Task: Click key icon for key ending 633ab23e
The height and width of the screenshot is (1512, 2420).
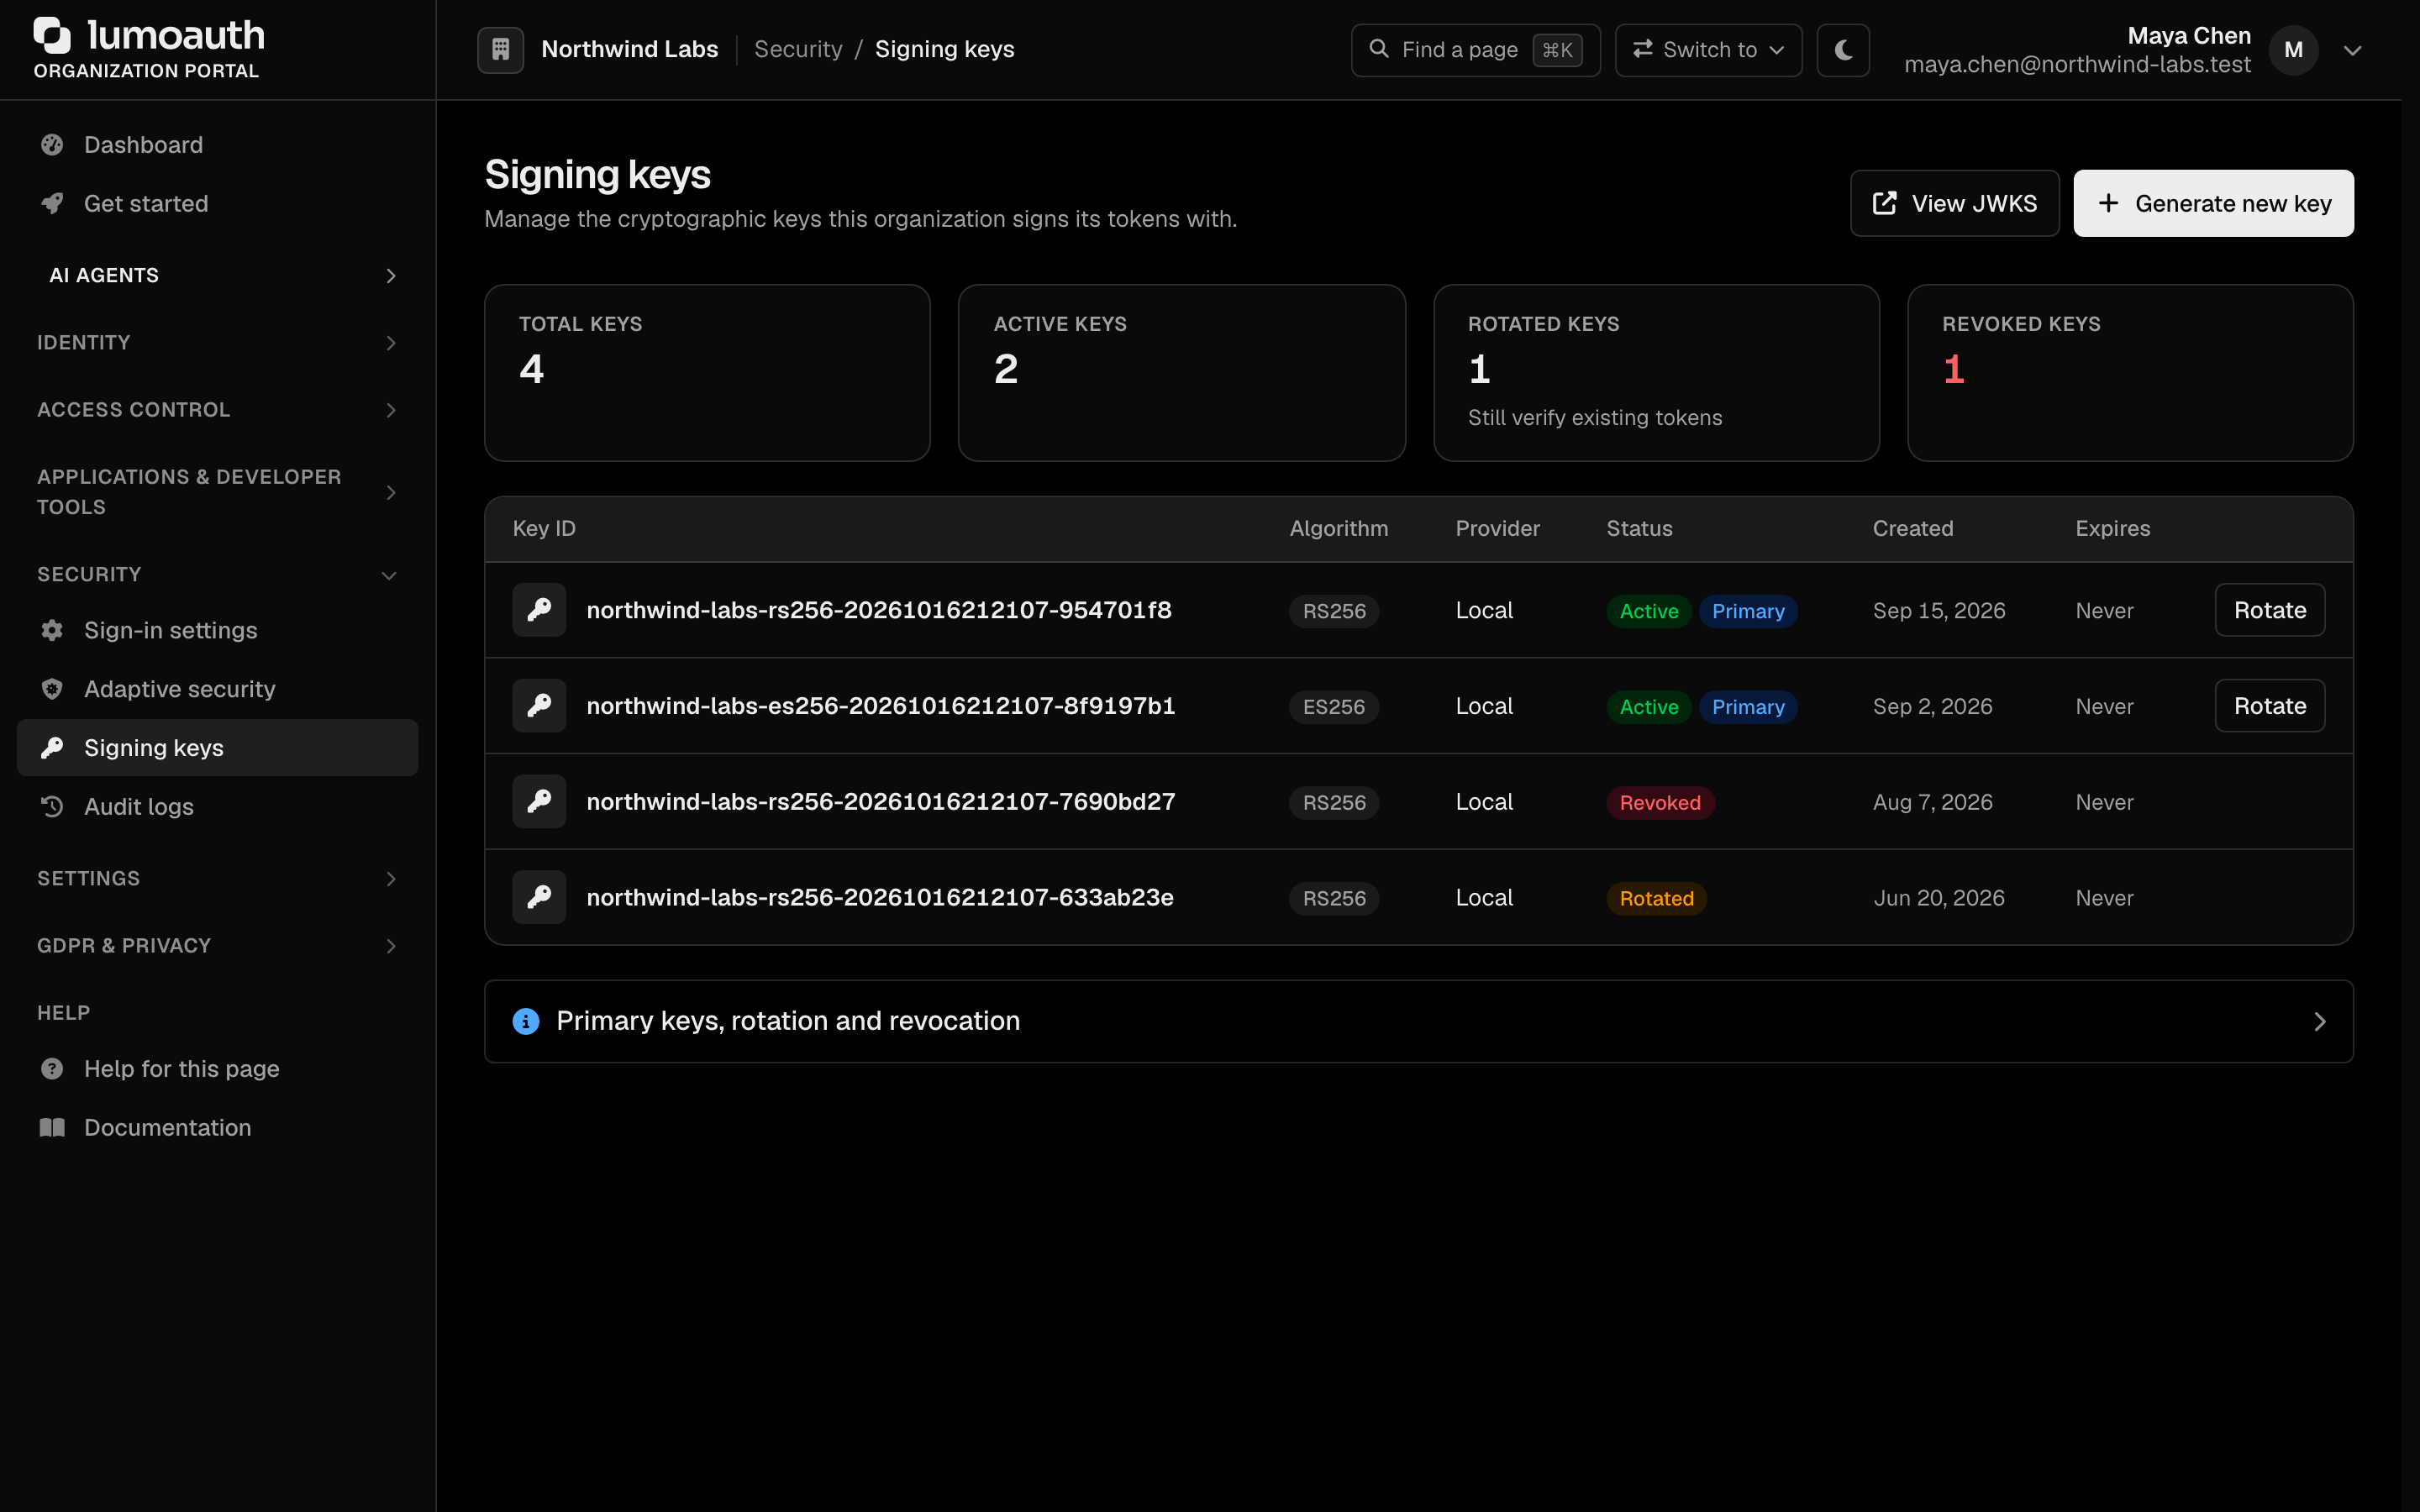Action: [539, 897]
